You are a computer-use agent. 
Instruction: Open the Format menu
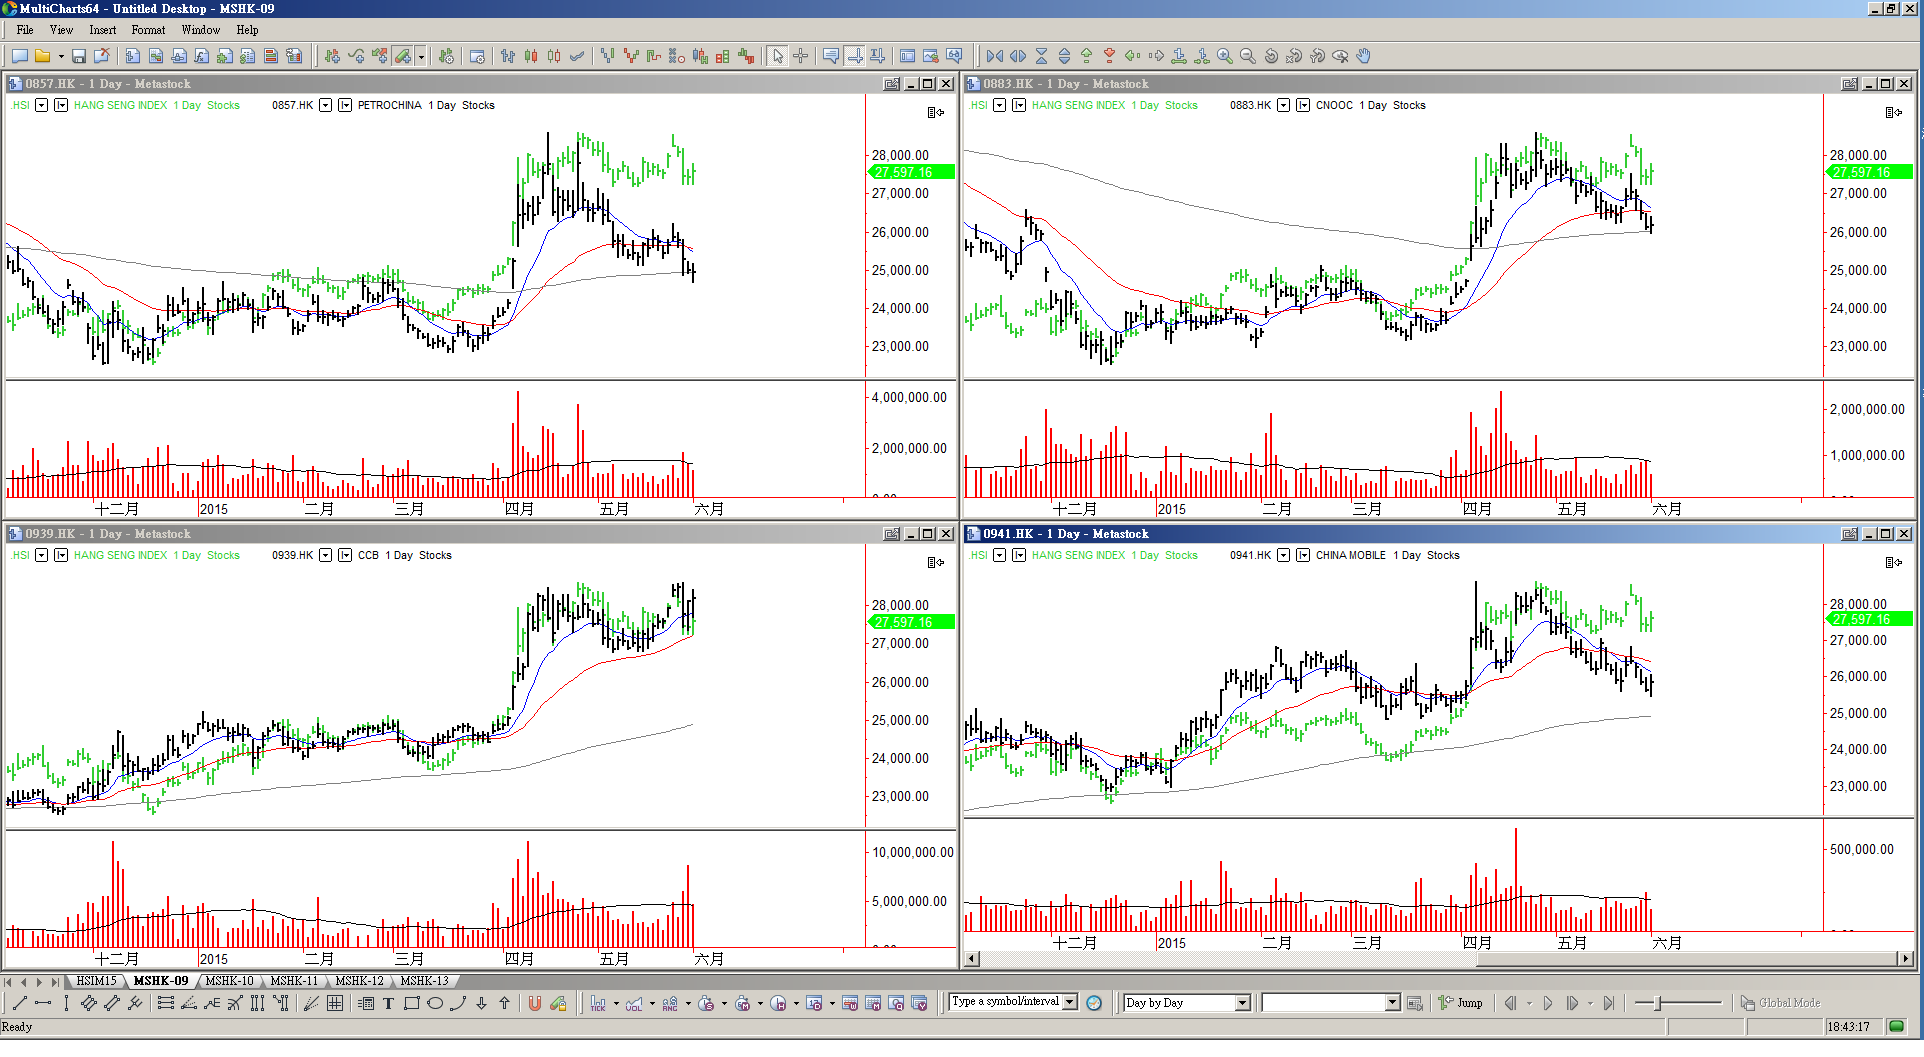148,30
